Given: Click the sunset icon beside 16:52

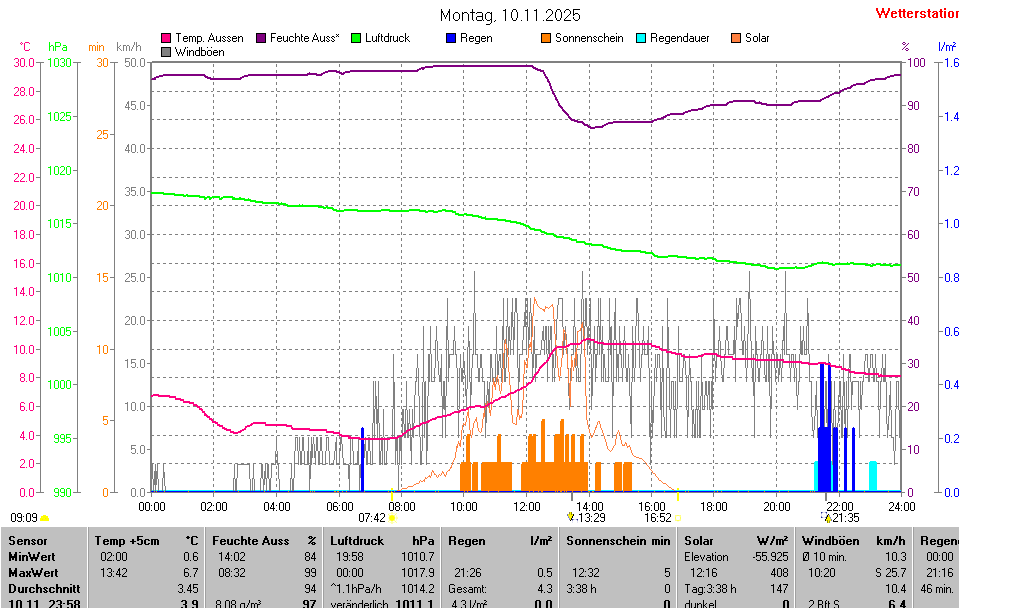Looking at the screenshot, I should point(679,518).
